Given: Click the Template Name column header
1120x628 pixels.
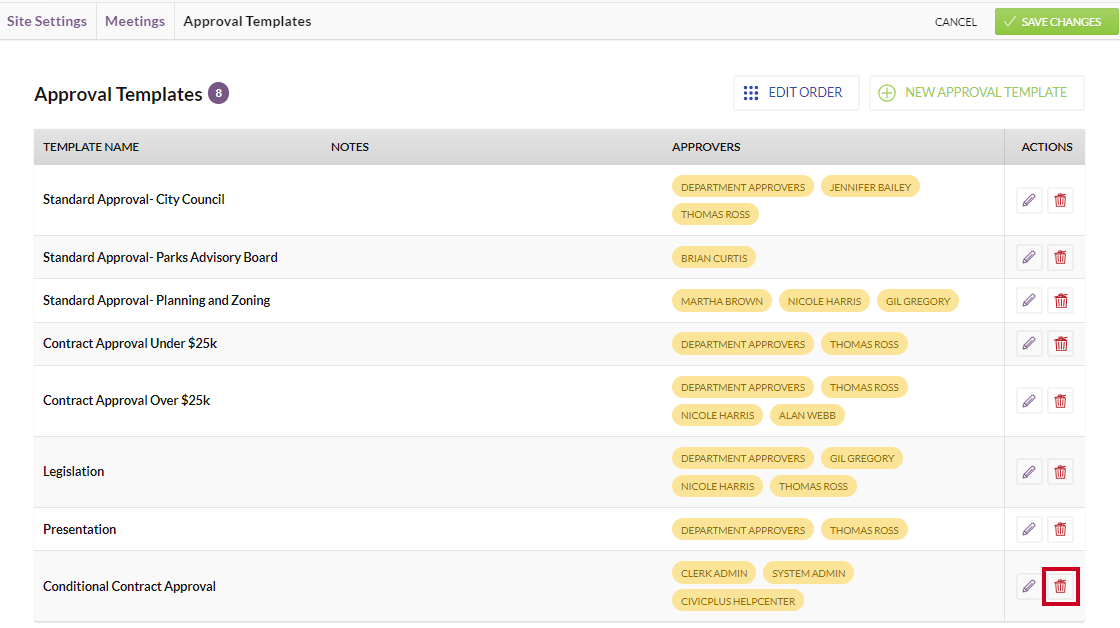Looking at the screenshot, I should pyautogui.click(x=91, y=147).
